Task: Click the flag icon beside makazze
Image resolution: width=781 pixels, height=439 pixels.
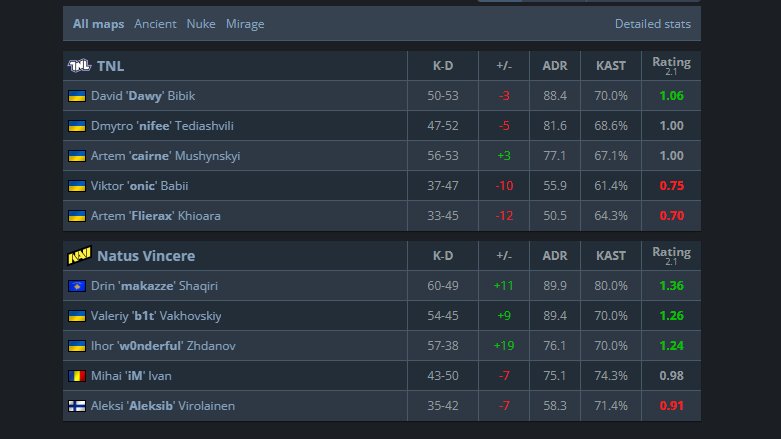Action: pyautogui.click(x=76, y=286)
